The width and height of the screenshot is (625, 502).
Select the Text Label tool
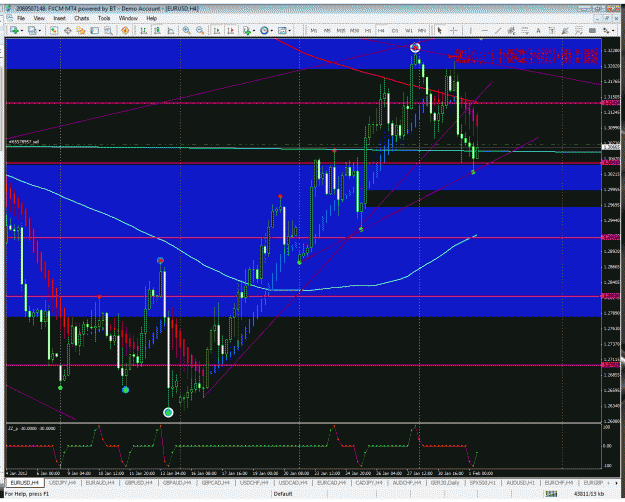pos(552,30)
